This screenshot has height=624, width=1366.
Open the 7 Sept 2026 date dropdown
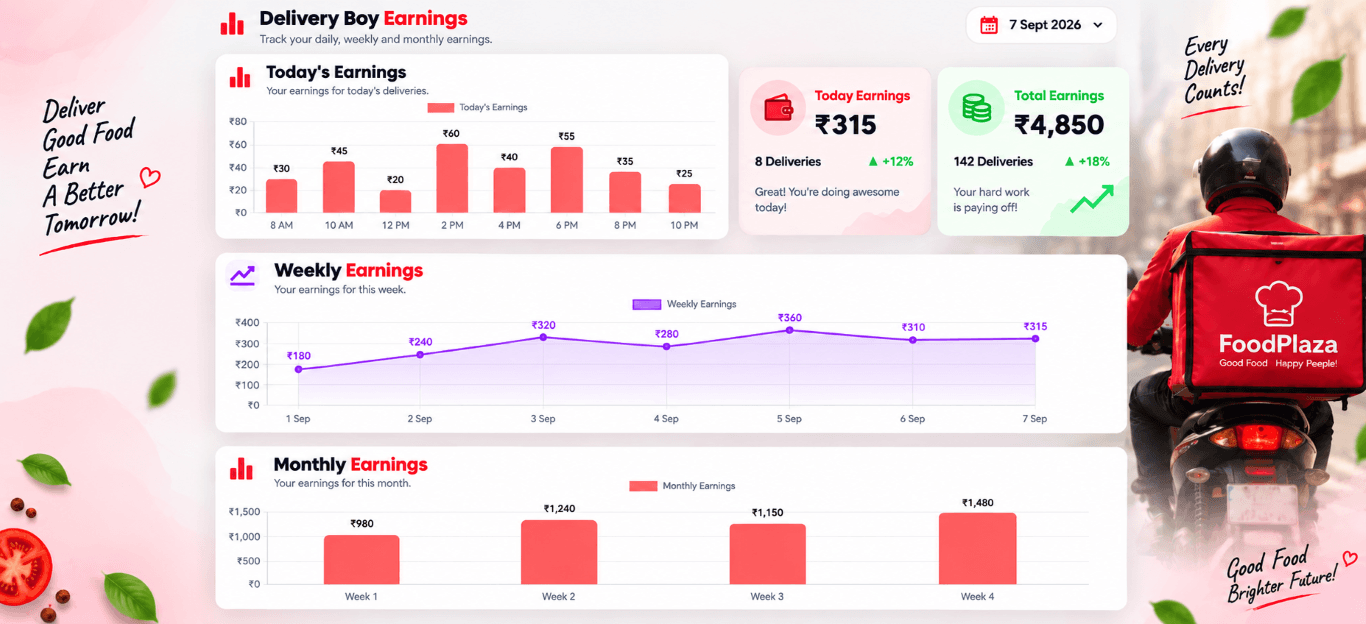tap(1041, 25)
